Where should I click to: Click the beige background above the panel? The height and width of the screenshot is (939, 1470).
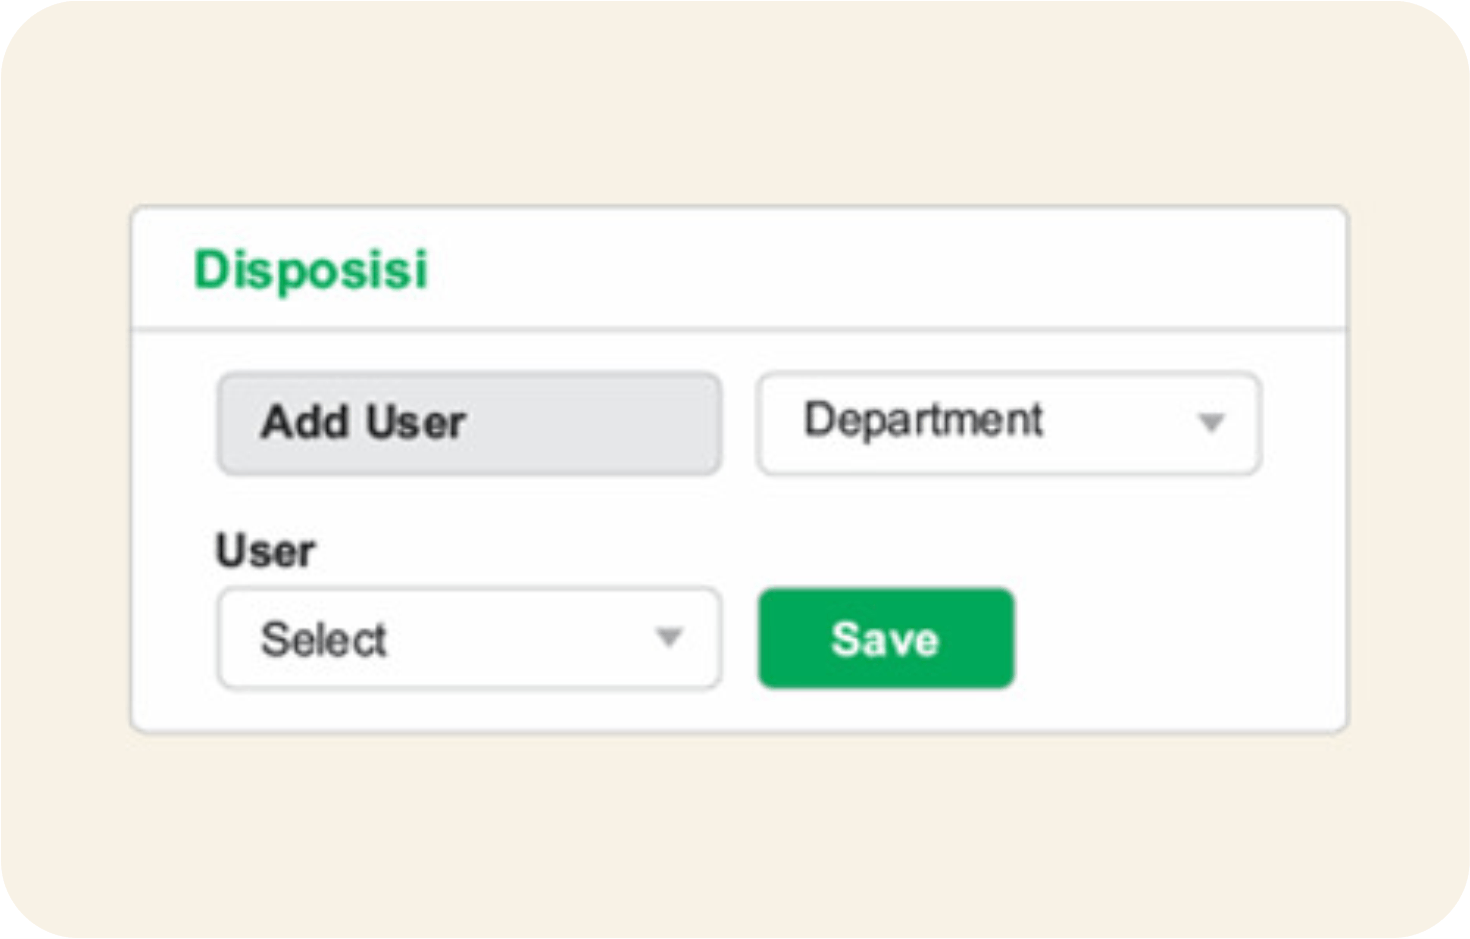(x=735, y=110)
